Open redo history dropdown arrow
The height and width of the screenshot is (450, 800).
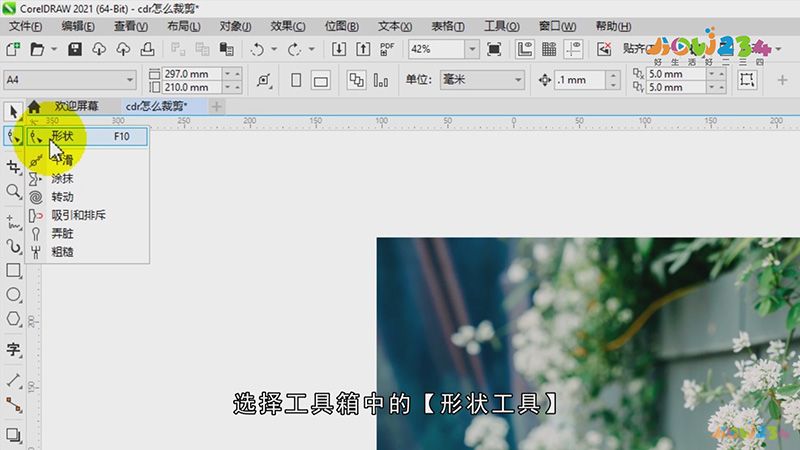point(311,49)
